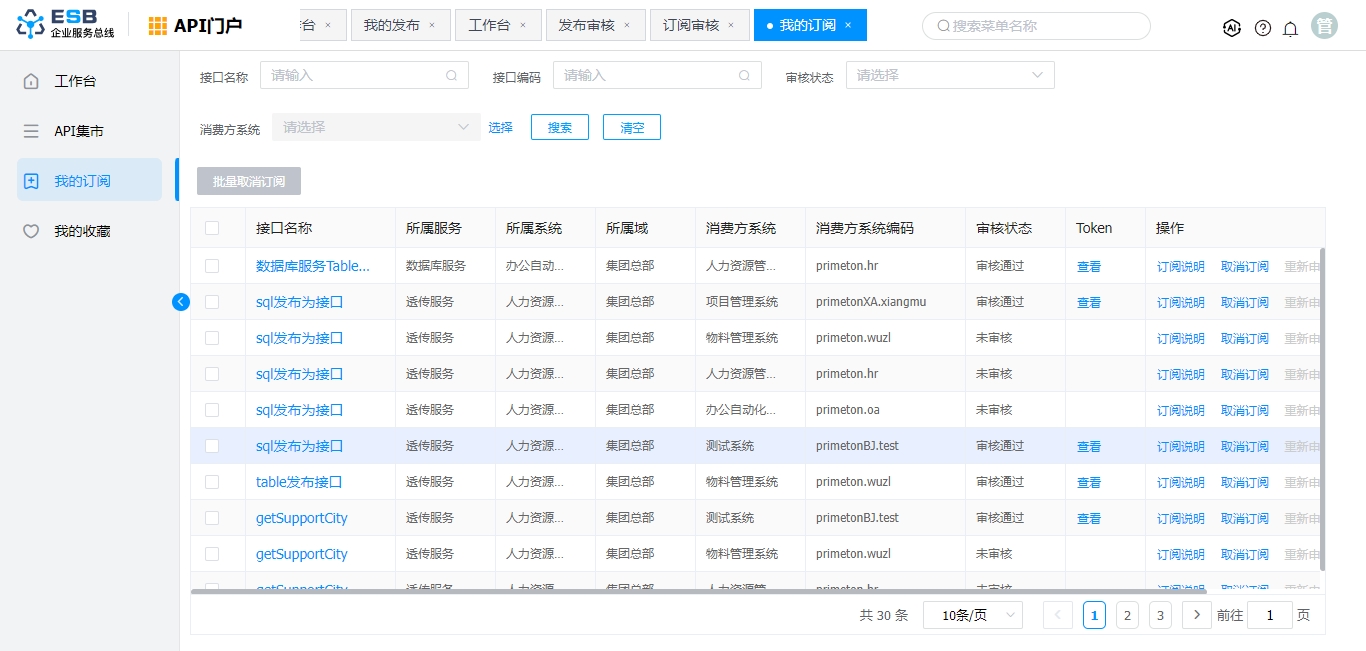Collapse the sidebar with the blue arrow
The image size is (1366, 651).
pyautogui.click(x=181, y=302)
